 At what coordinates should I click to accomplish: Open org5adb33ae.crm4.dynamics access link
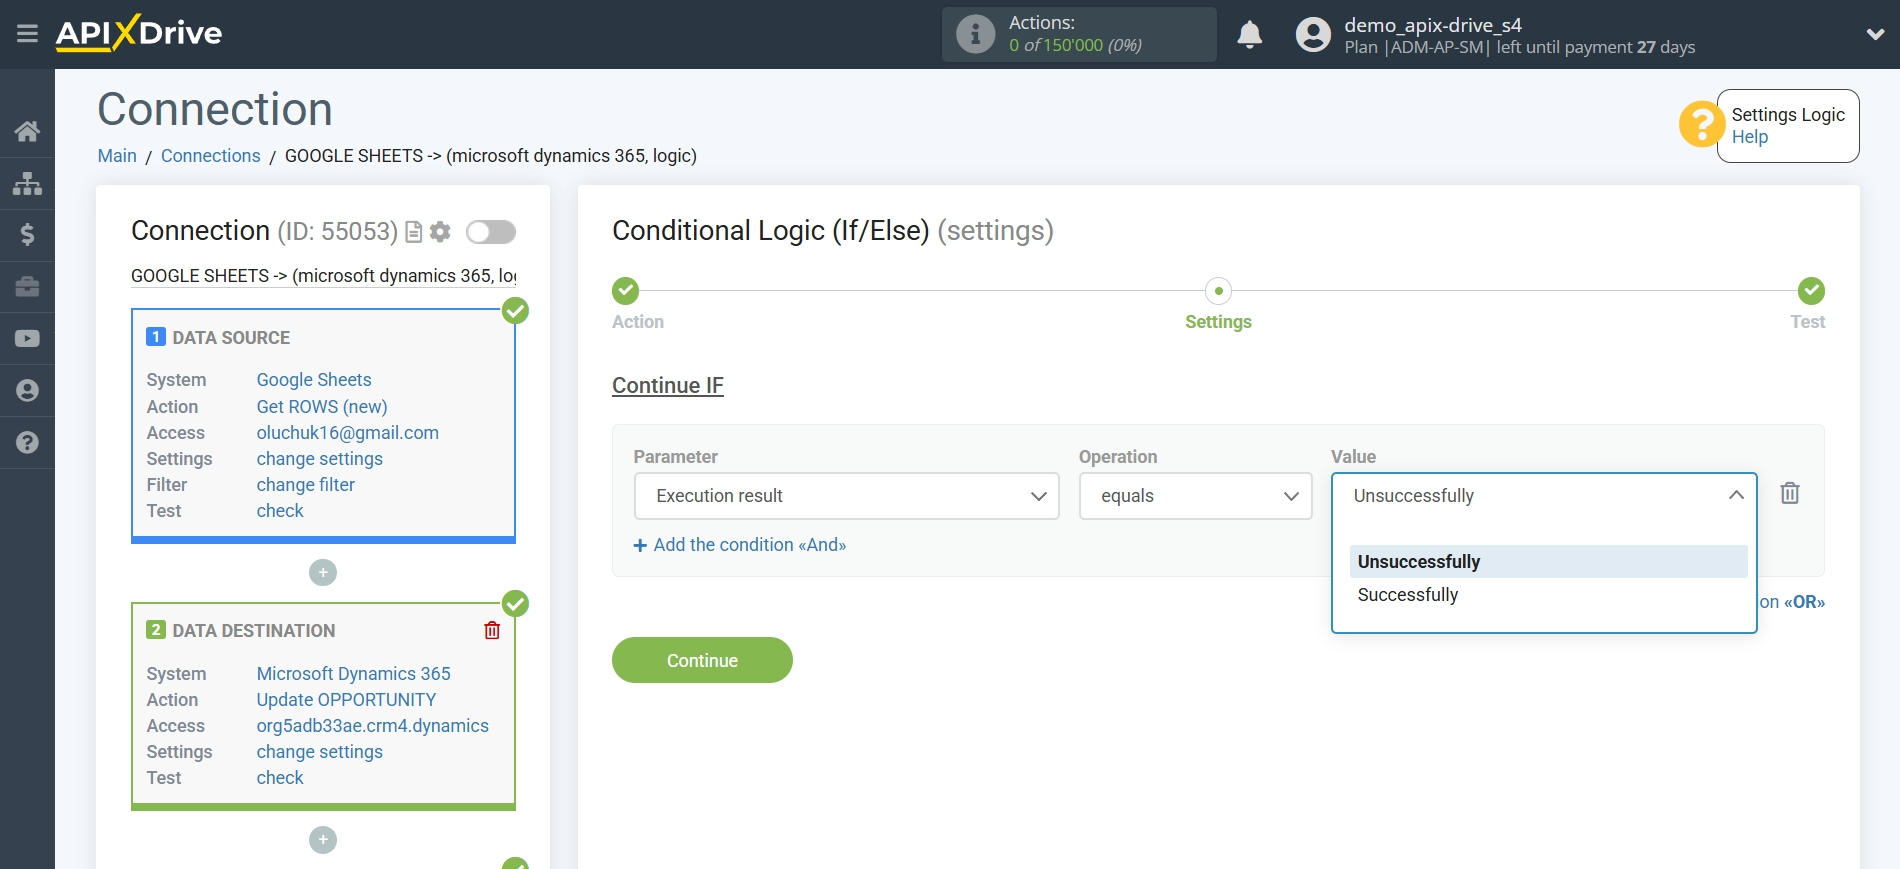[373, 726]
